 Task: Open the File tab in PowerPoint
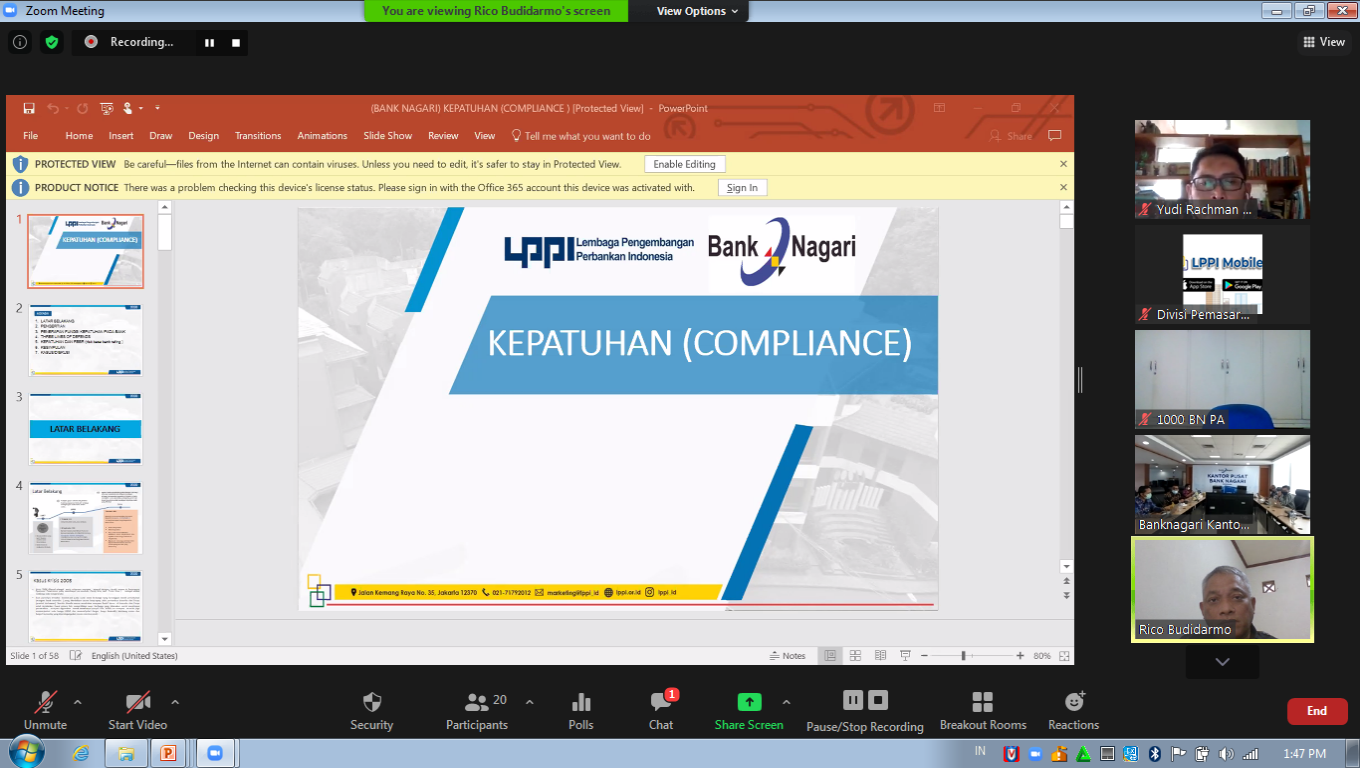pyautogui.click(x=31, y=136)
